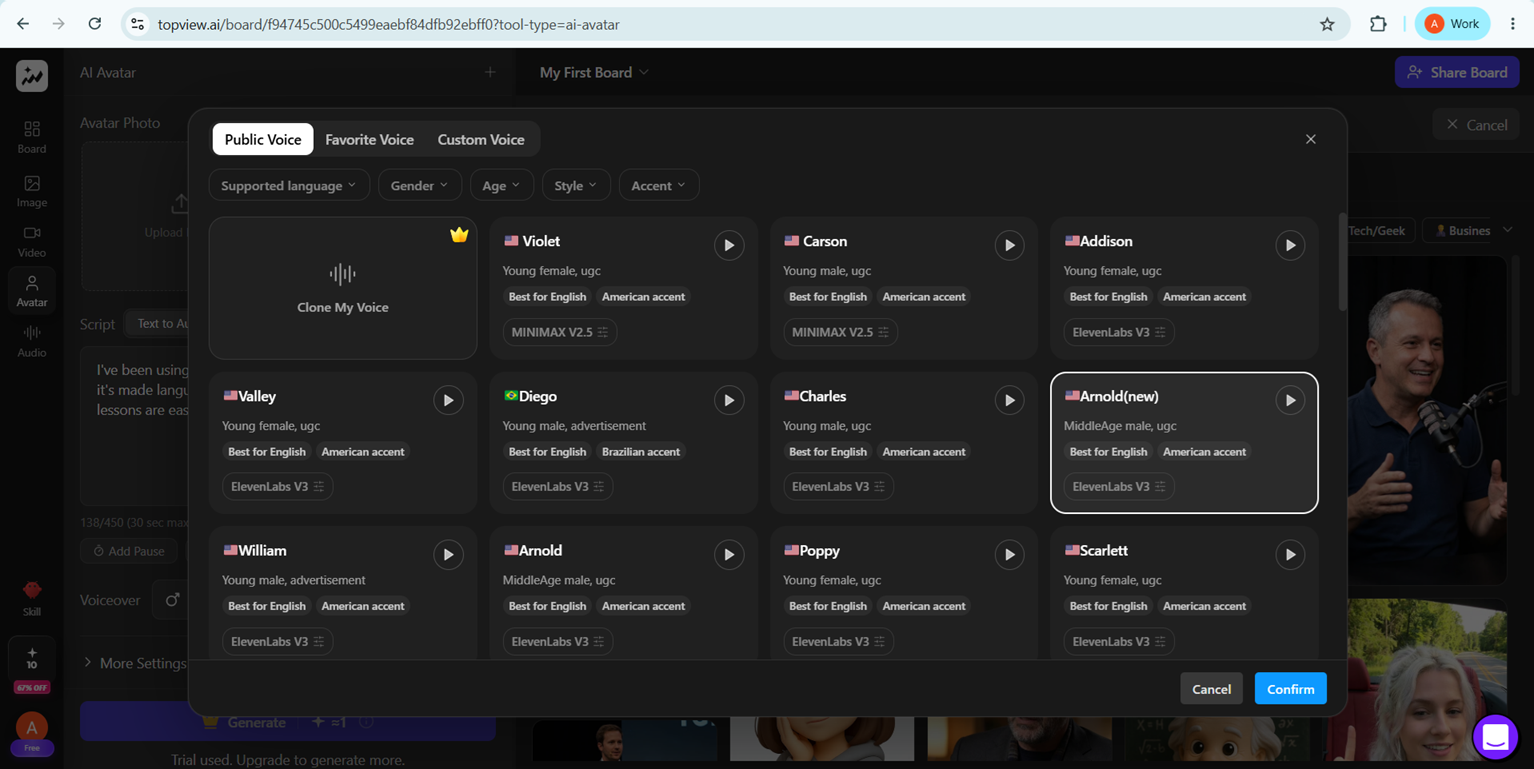Open the Supported language filter dropdown
Image resolution: width=1534 pixels, height=769 pixels.
(289, 185)
